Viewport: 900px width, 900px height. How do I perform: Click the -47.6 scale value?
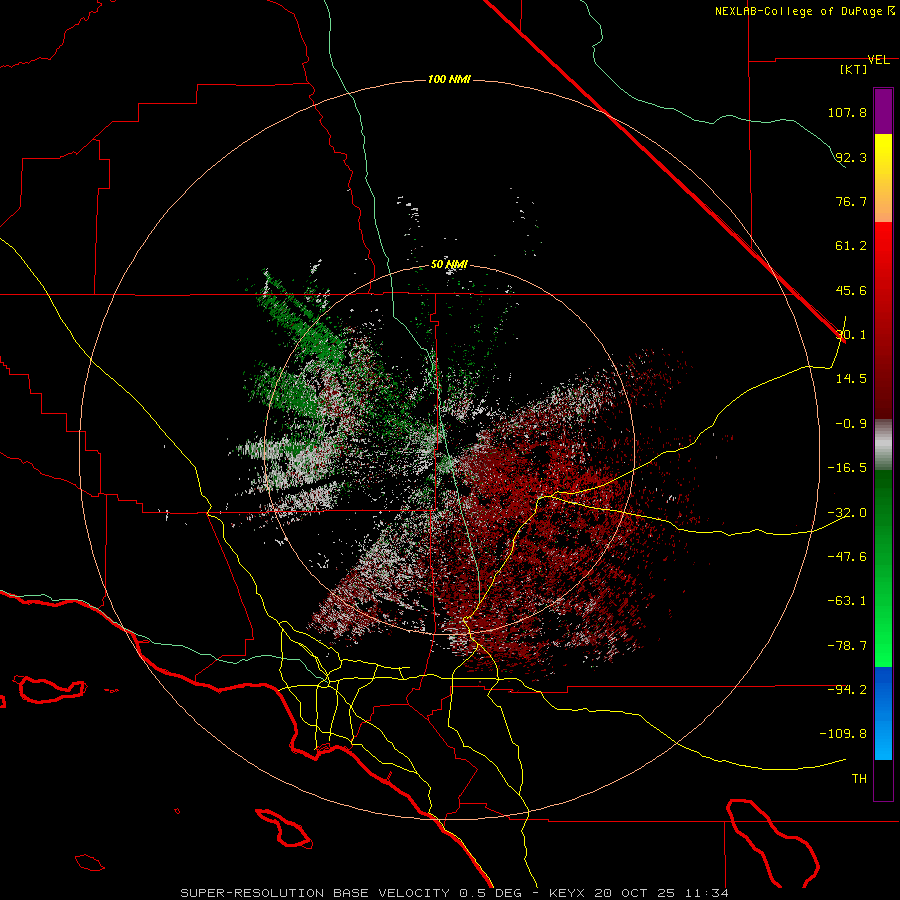847,557
